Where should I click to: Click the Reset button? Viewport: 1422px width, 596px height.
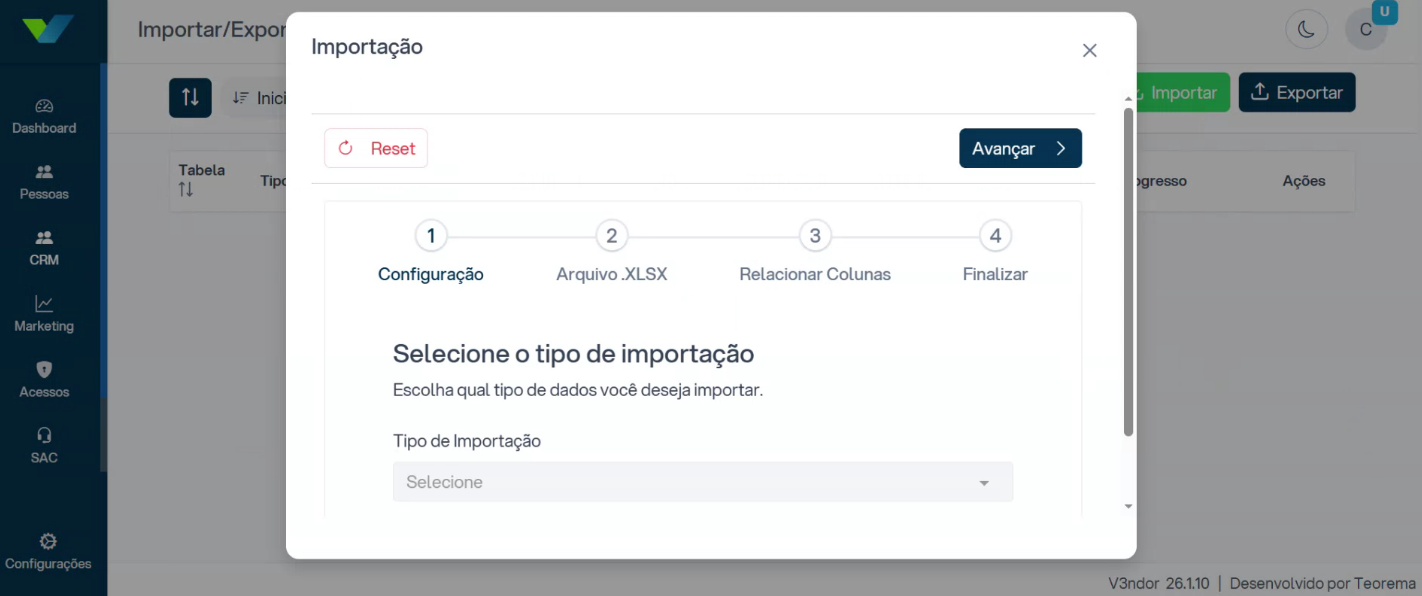[376, 148]
